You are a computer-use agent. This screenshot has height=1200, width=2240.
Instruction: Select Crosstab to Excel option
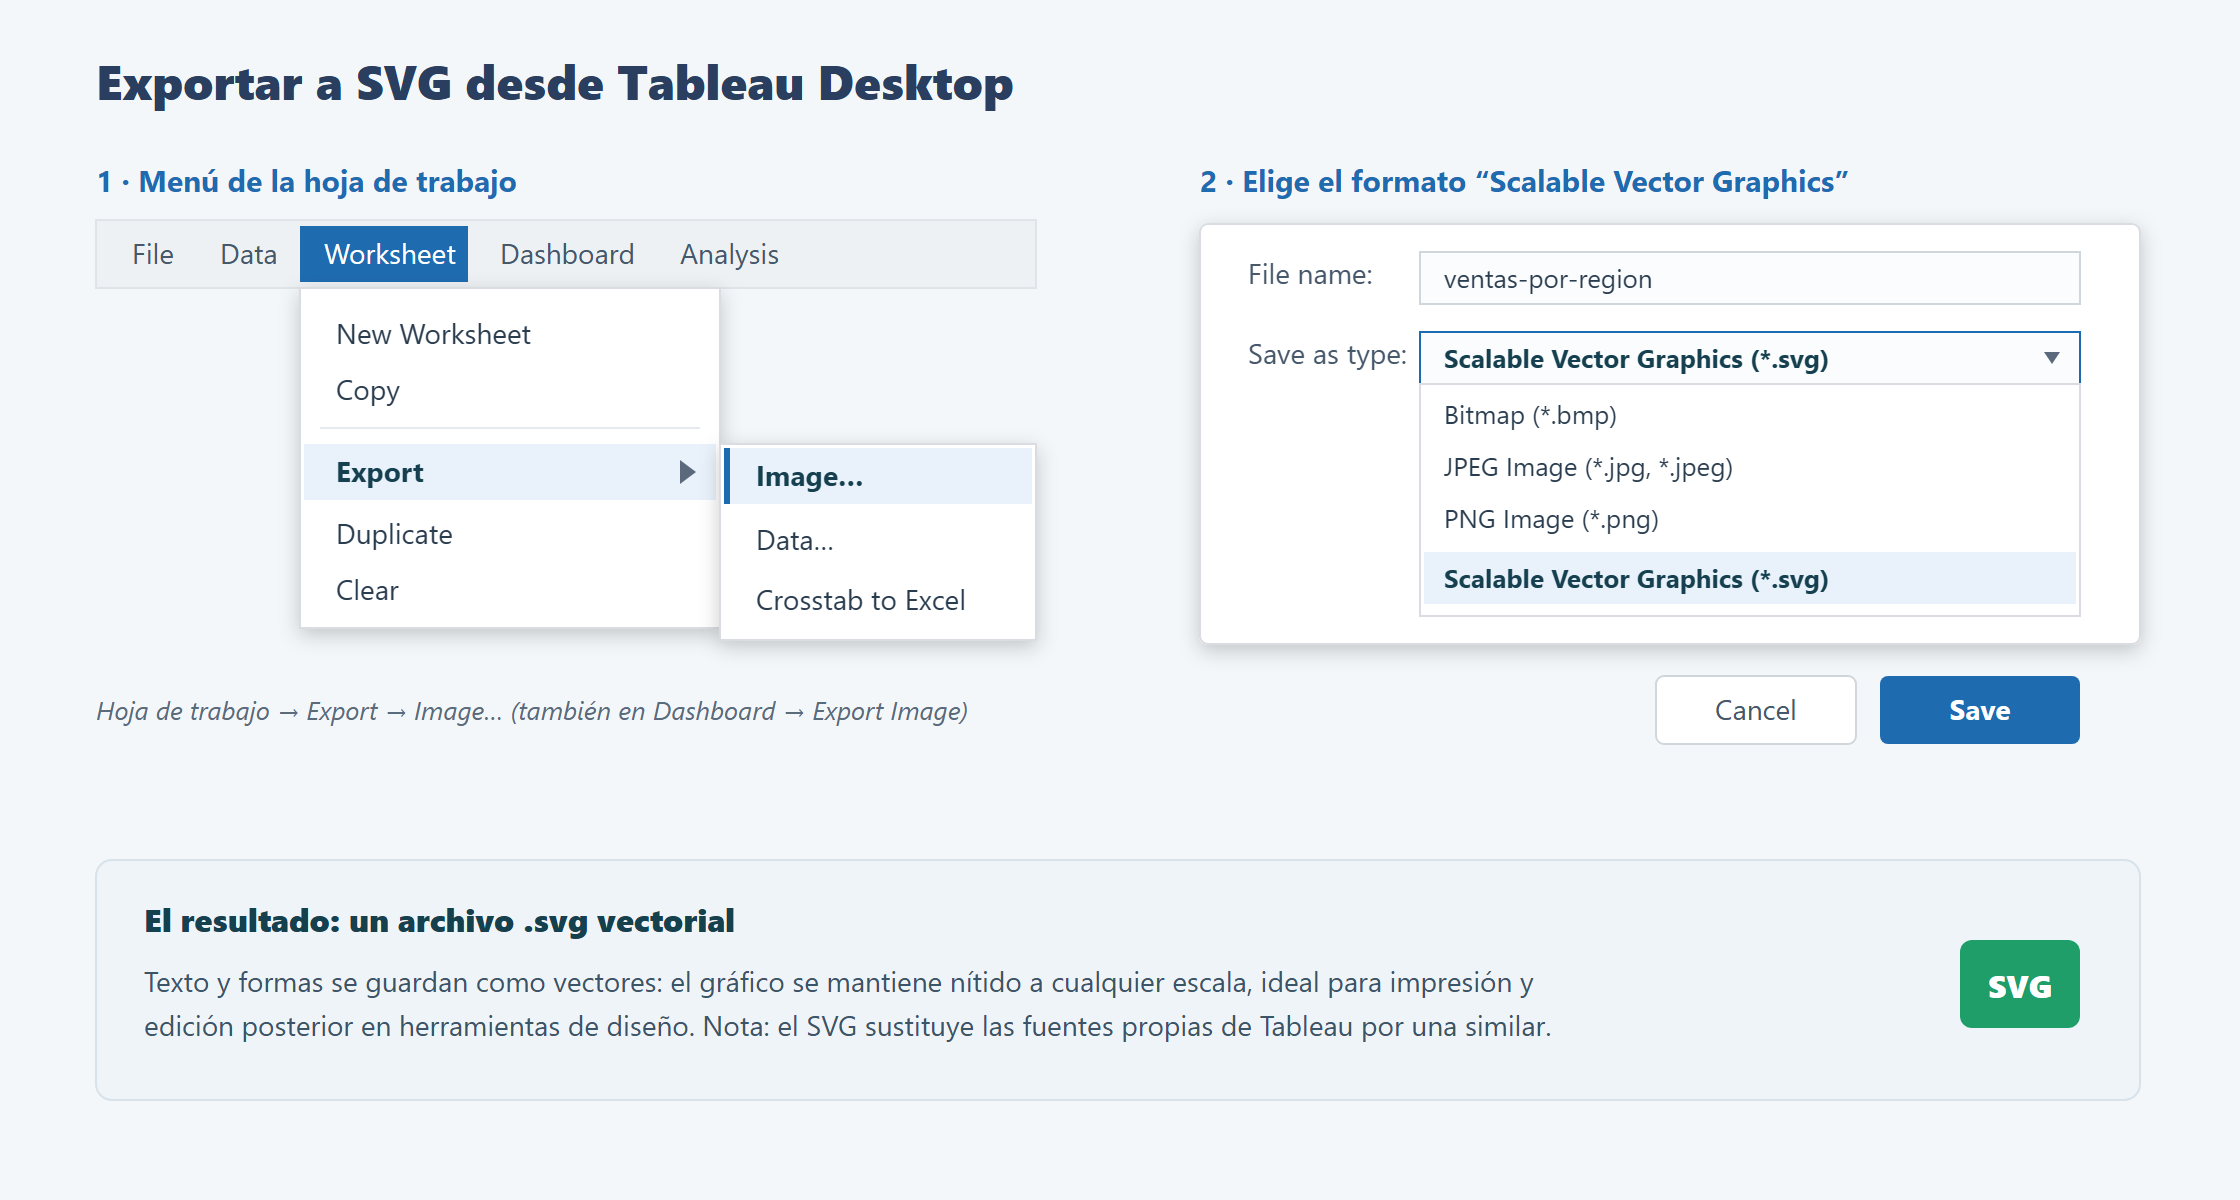point(878,600)
